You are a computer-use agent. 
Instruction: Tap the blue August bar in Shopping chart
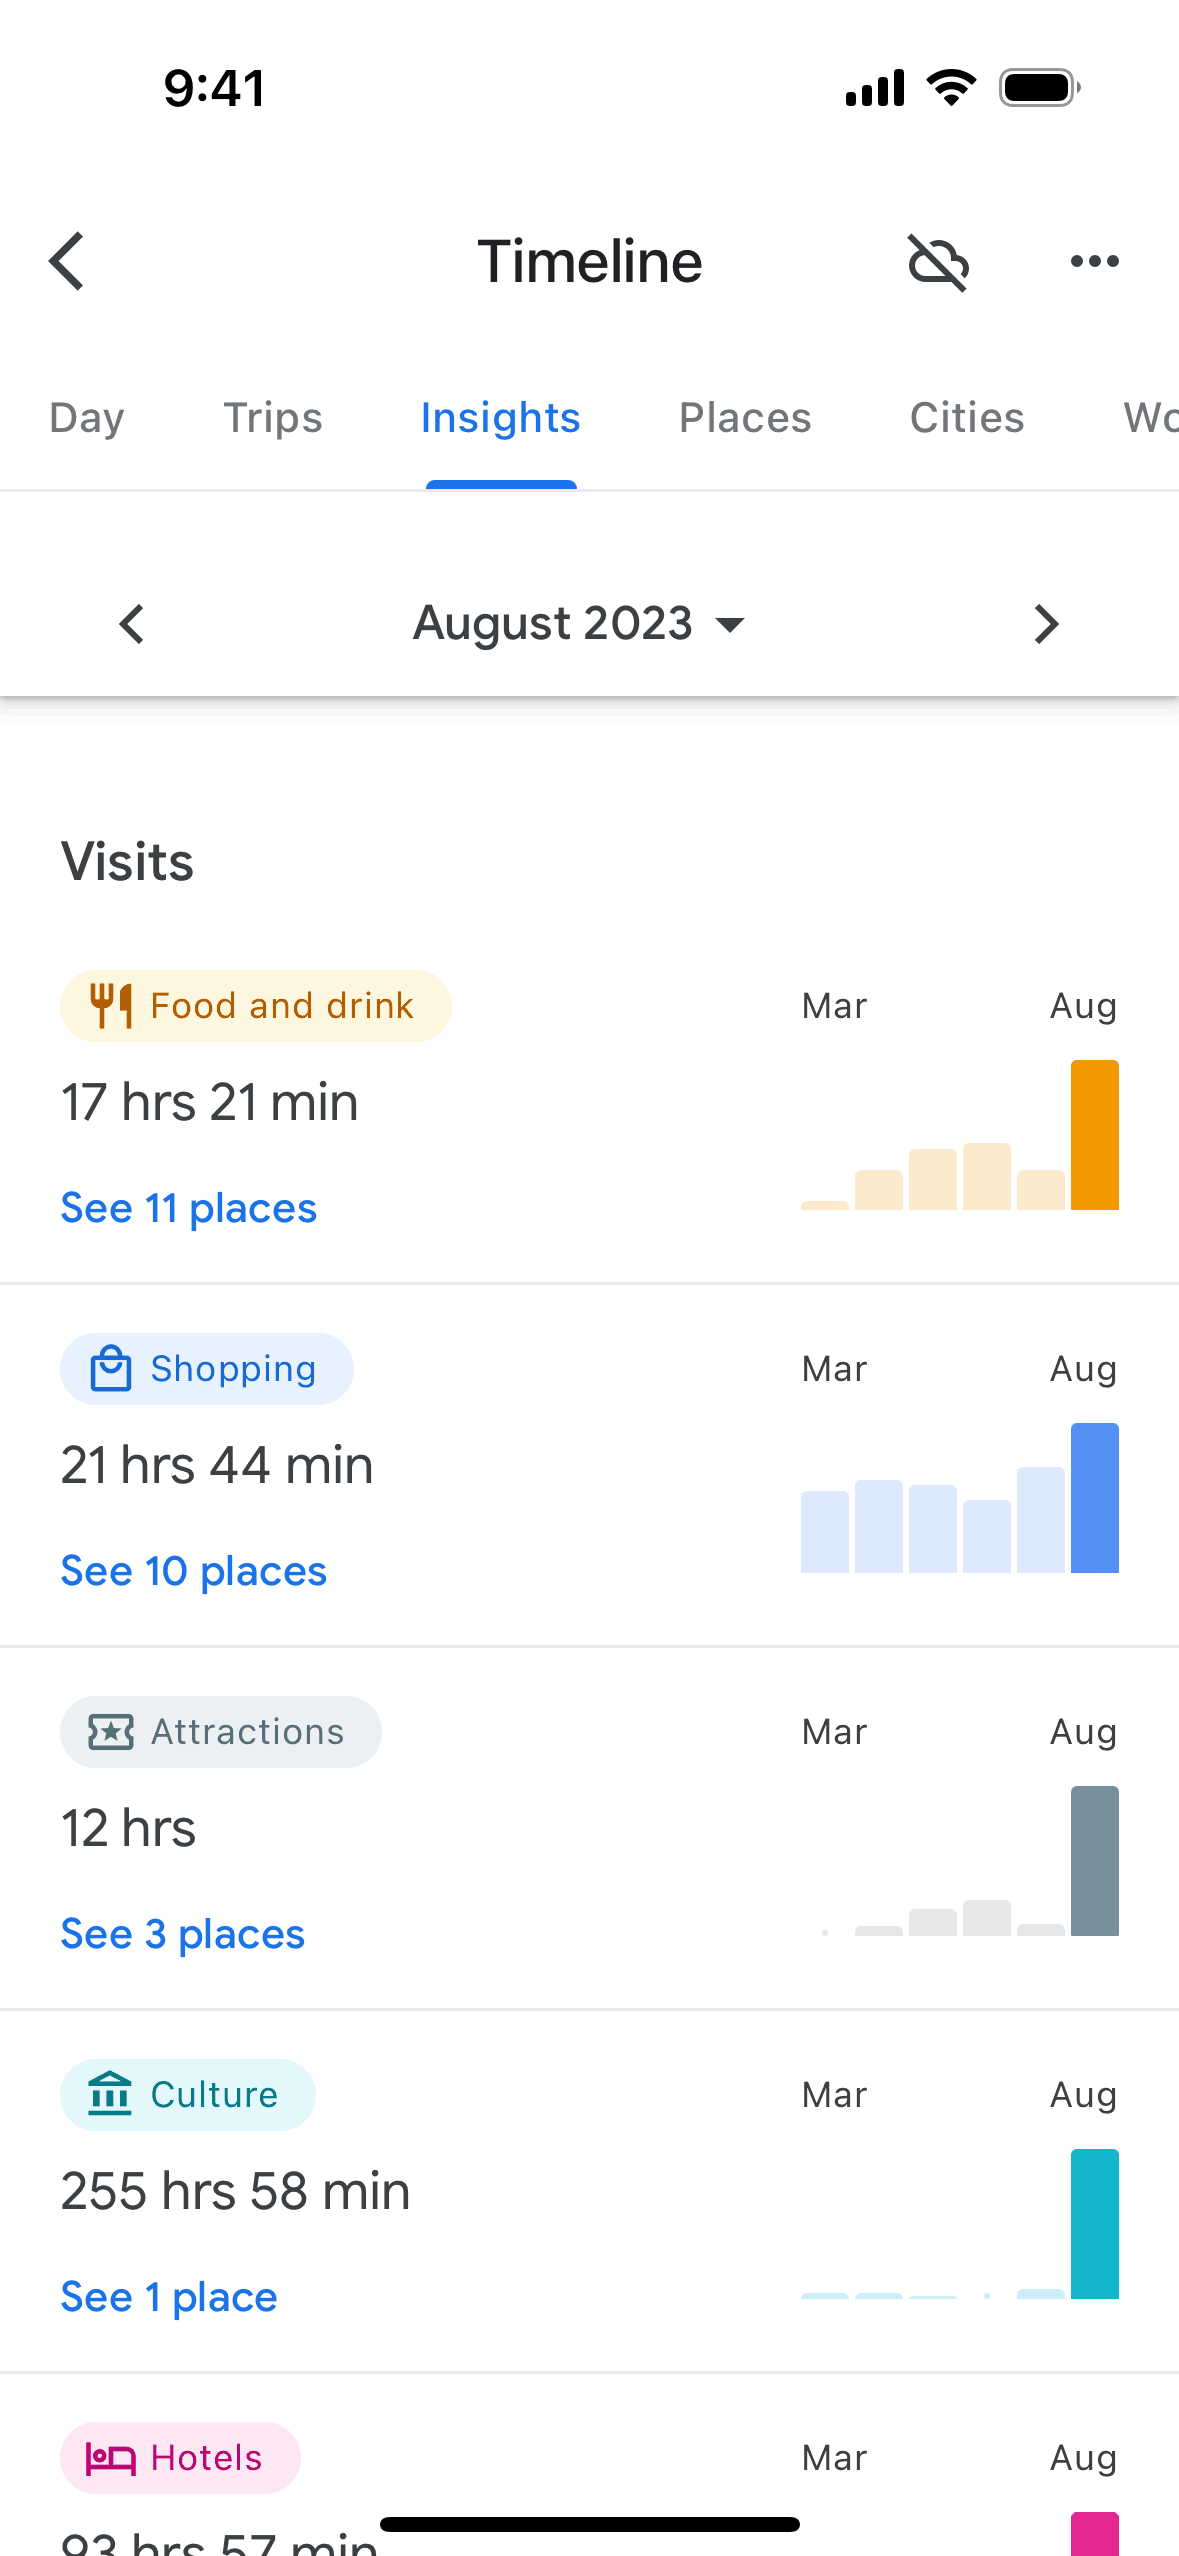click(1095, 1498)
